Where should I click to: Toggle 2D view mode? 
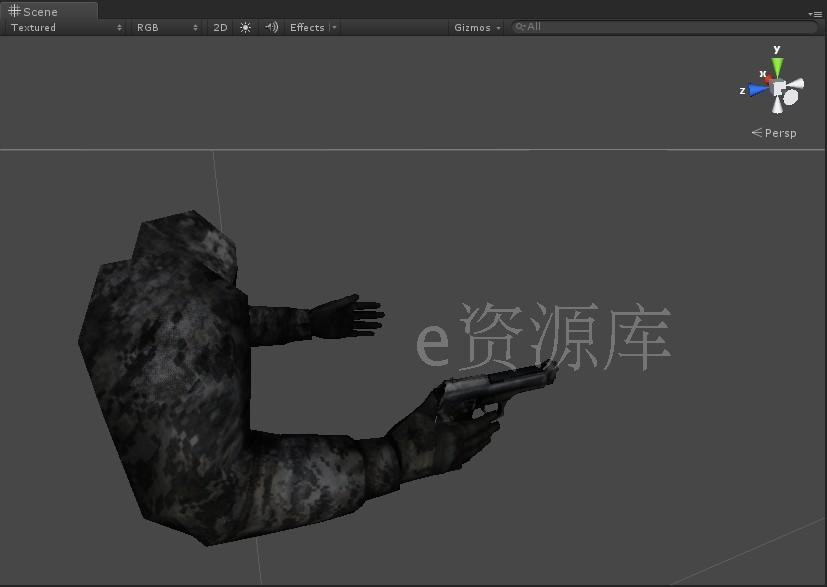(220, 27)
